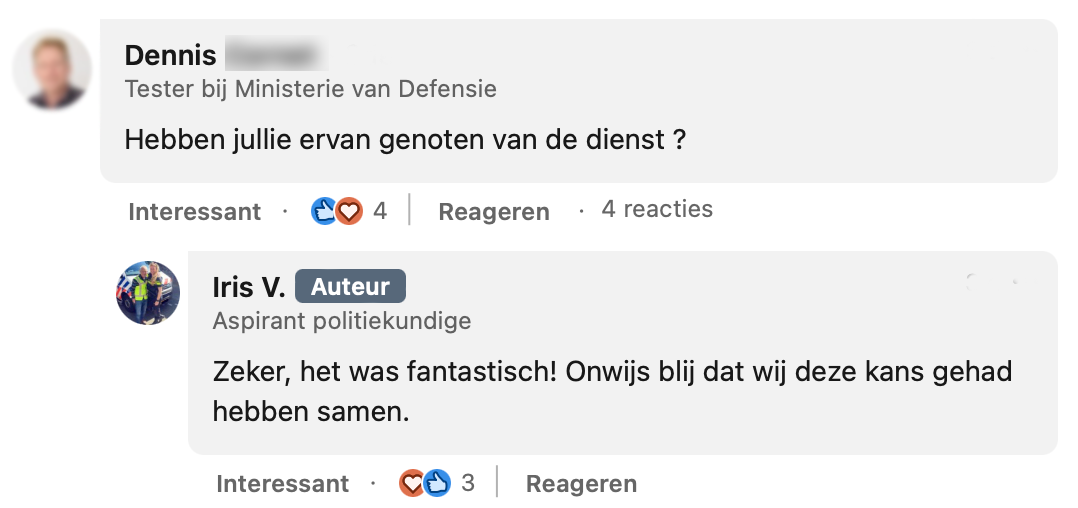Open the reaction count 3 list
Image resolution: width=1078 pixels, height=508 pixels.
click(x=468, y=484)
